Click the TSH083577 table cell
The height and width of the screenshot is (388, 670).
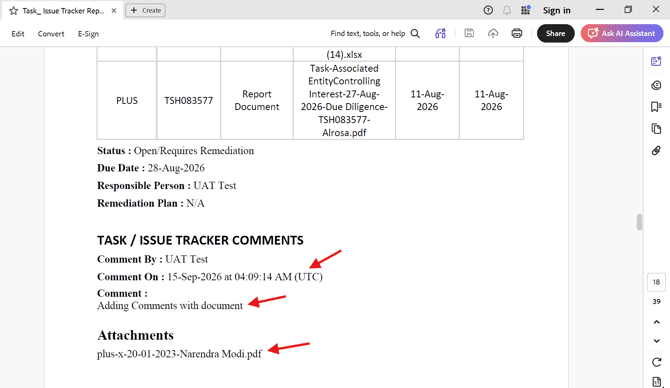188,100
